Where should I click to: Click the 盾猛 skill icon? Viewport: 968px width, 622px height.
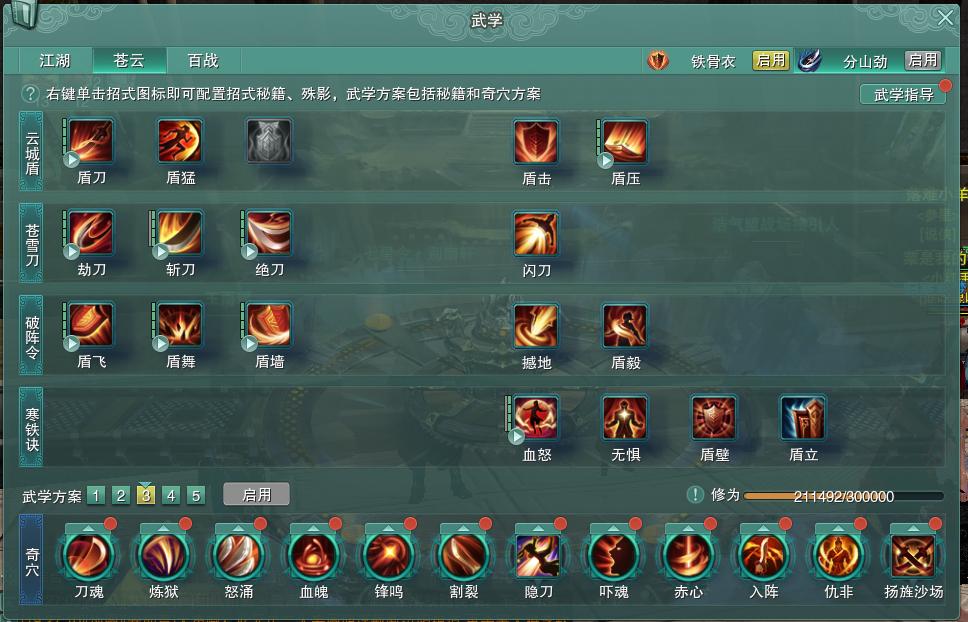[x=180, y=141]
